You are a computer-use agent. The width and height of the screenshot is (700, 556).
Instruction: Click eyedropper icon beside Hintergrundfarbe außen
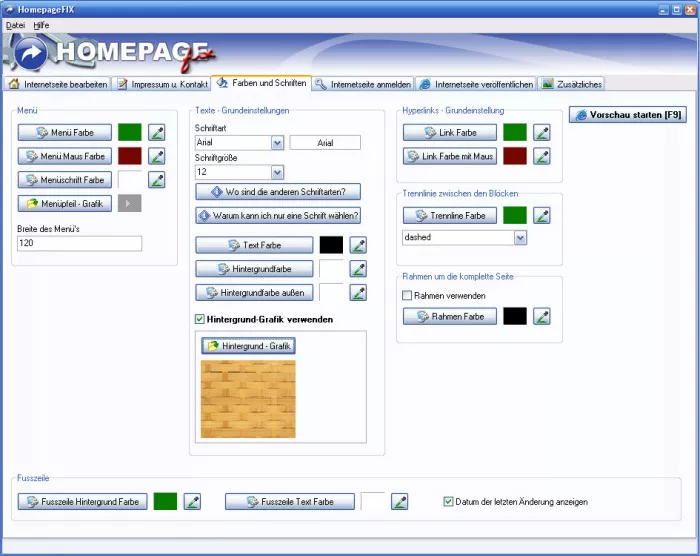(358, 293)
